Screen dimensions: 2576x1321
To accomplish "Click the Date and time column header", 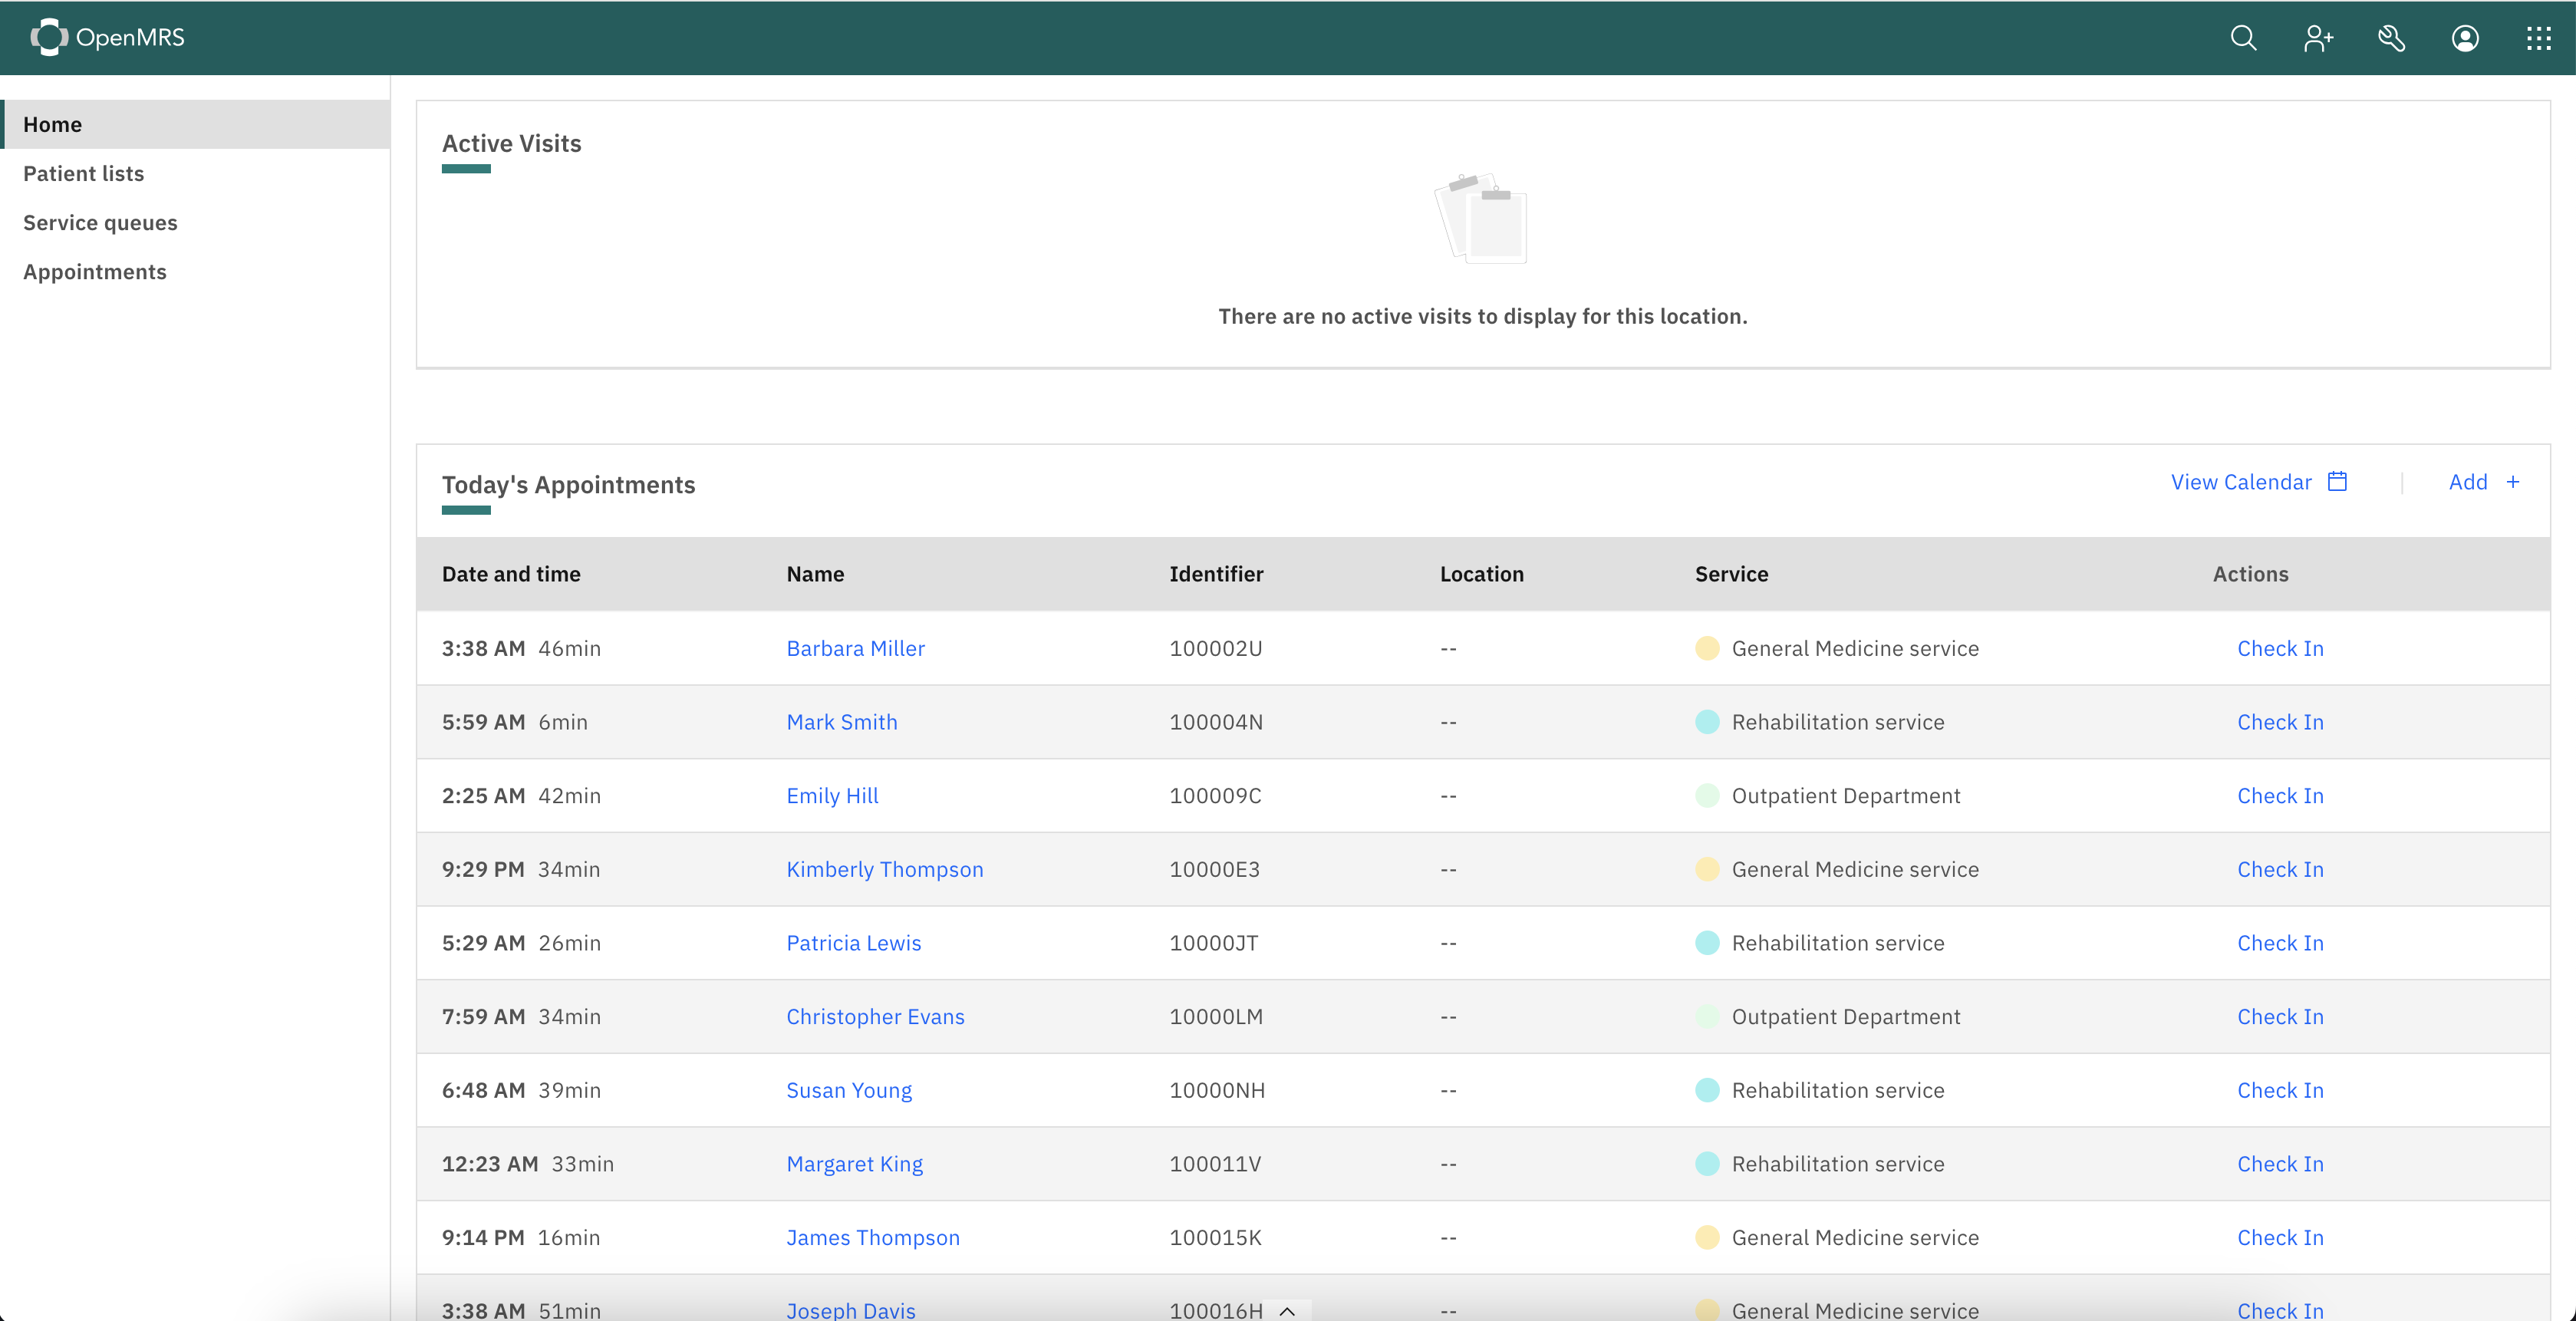I will pos(511,574).
